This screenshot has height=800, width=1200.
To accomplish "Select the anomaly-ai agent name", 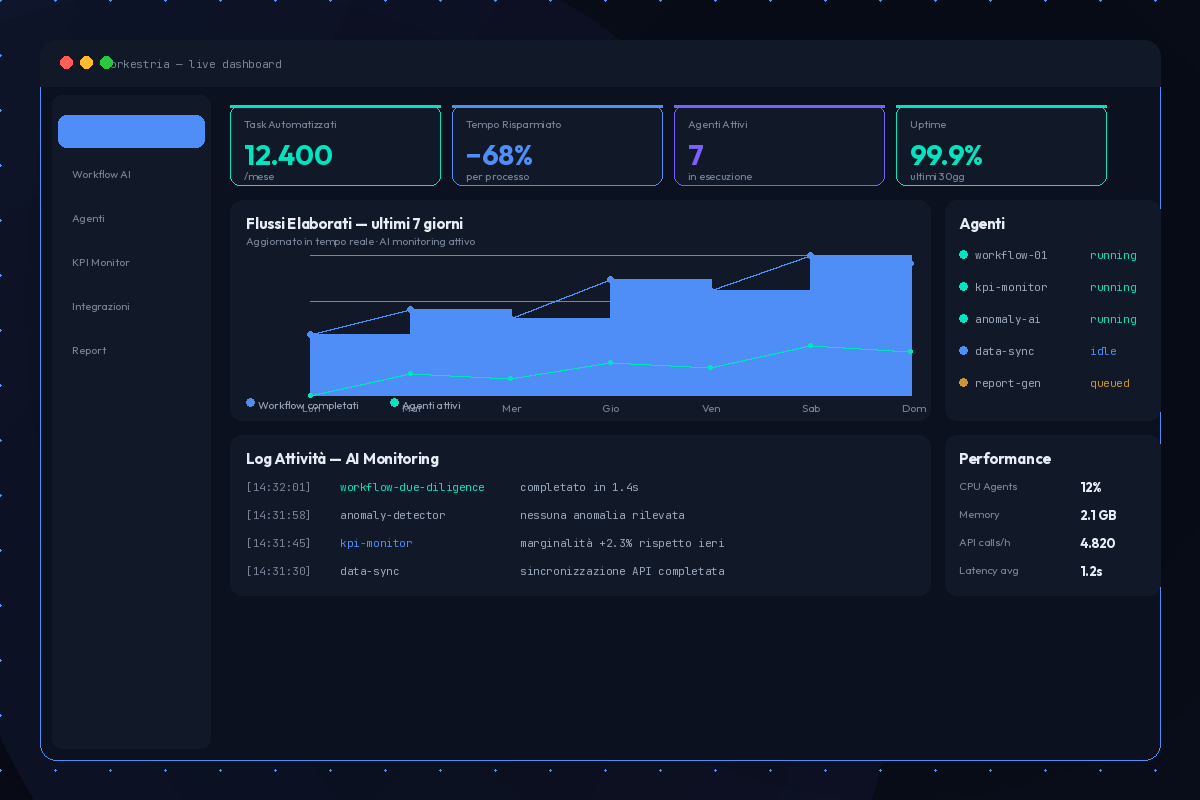I will pos(1008,320).
